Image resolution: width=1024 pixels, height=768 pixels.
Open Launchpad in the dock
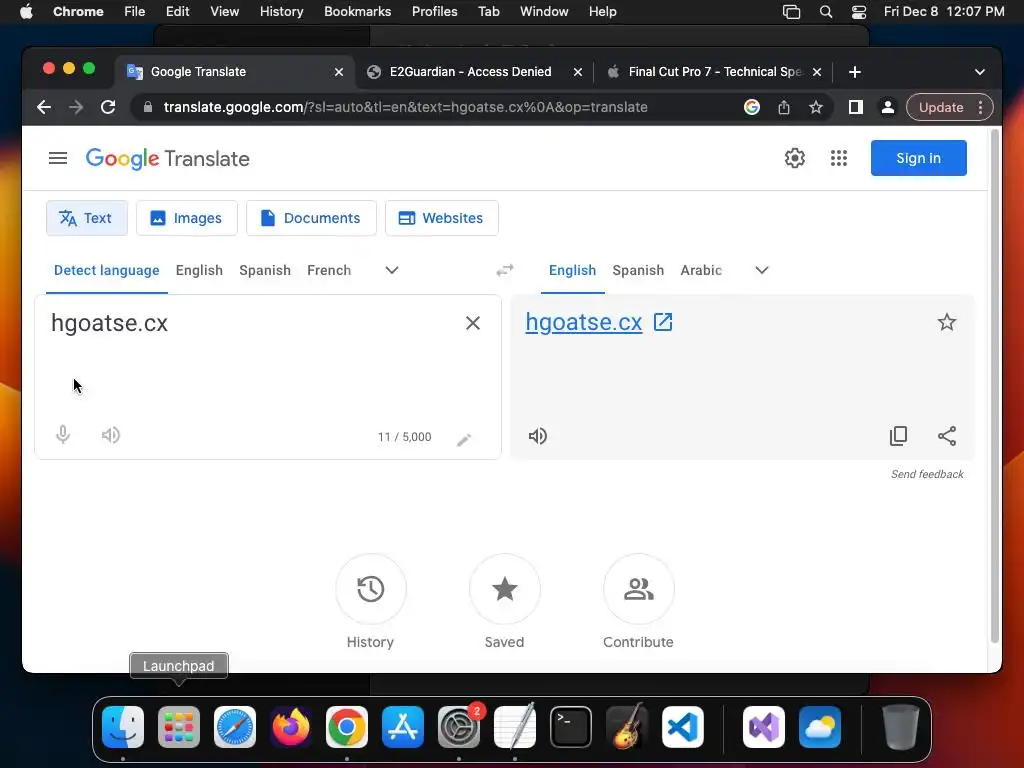tap(179, 727)
